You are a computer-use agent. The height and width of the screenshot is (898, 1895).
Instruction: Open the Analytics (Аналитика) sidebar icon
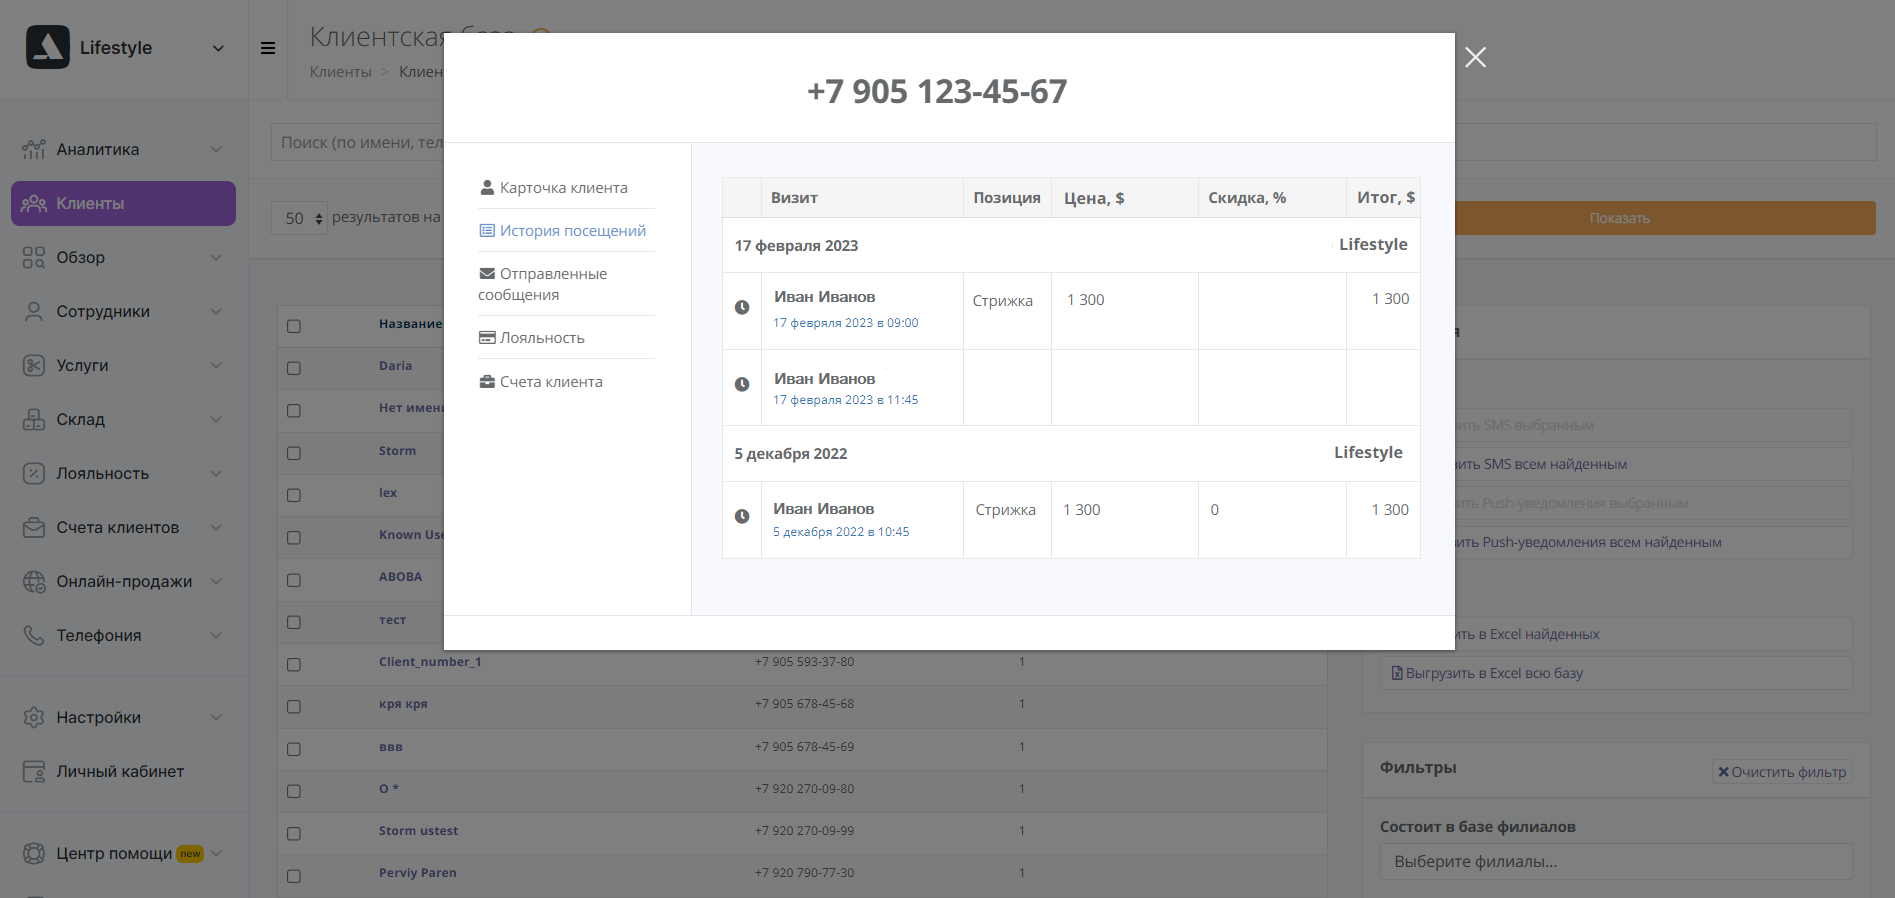click(x=34, y=150)
